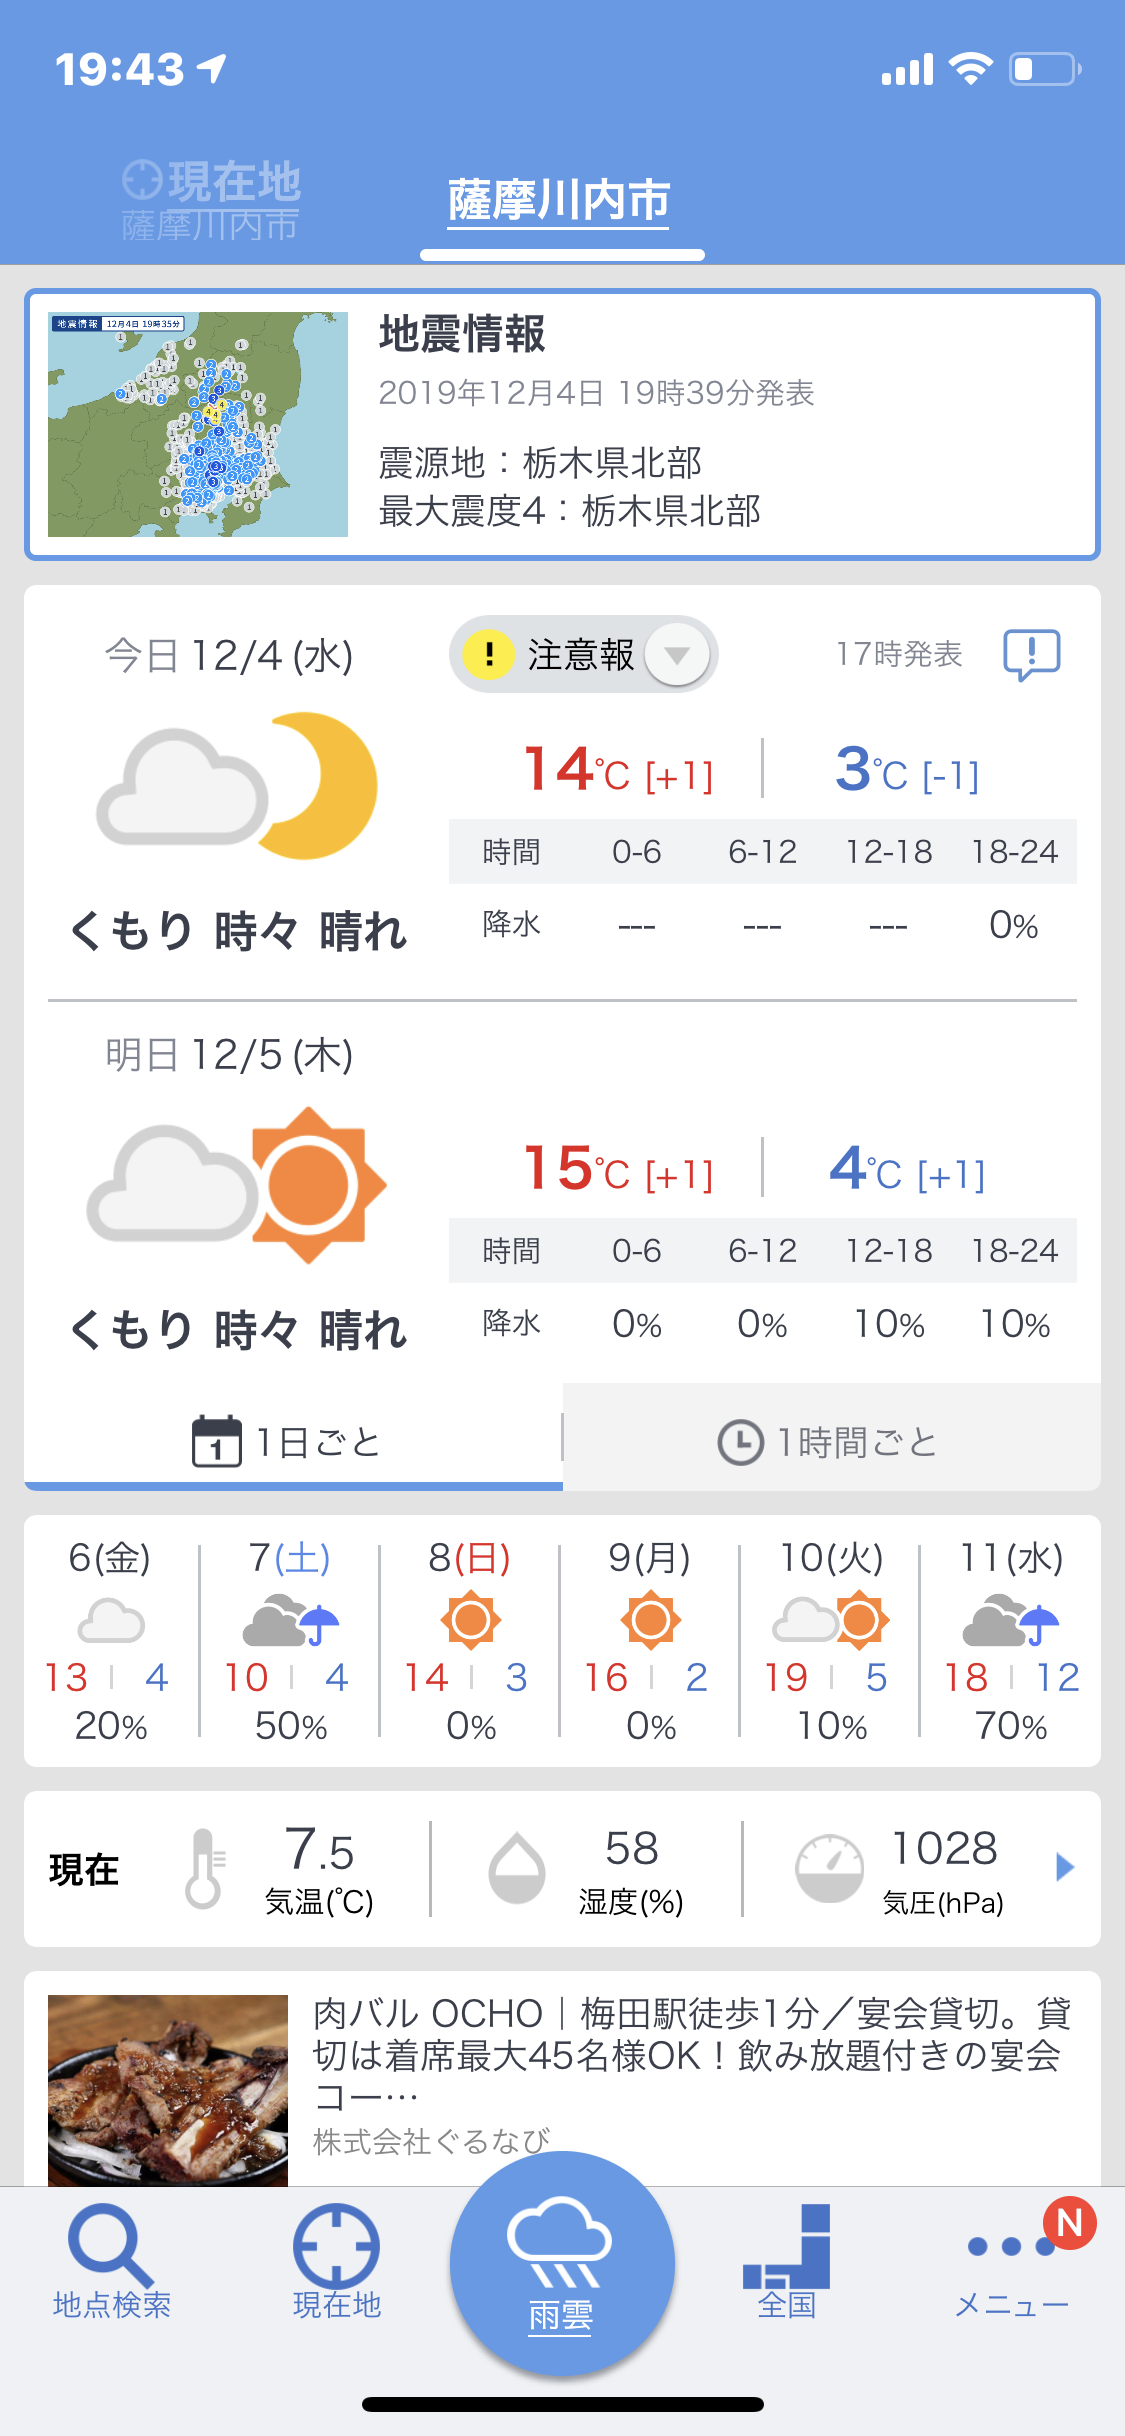Image resolution: width=1125 pixels, height=2436 pixels.
Task: Open the メニュー three-dot menu
Action: click(x=1011, y=2262)
